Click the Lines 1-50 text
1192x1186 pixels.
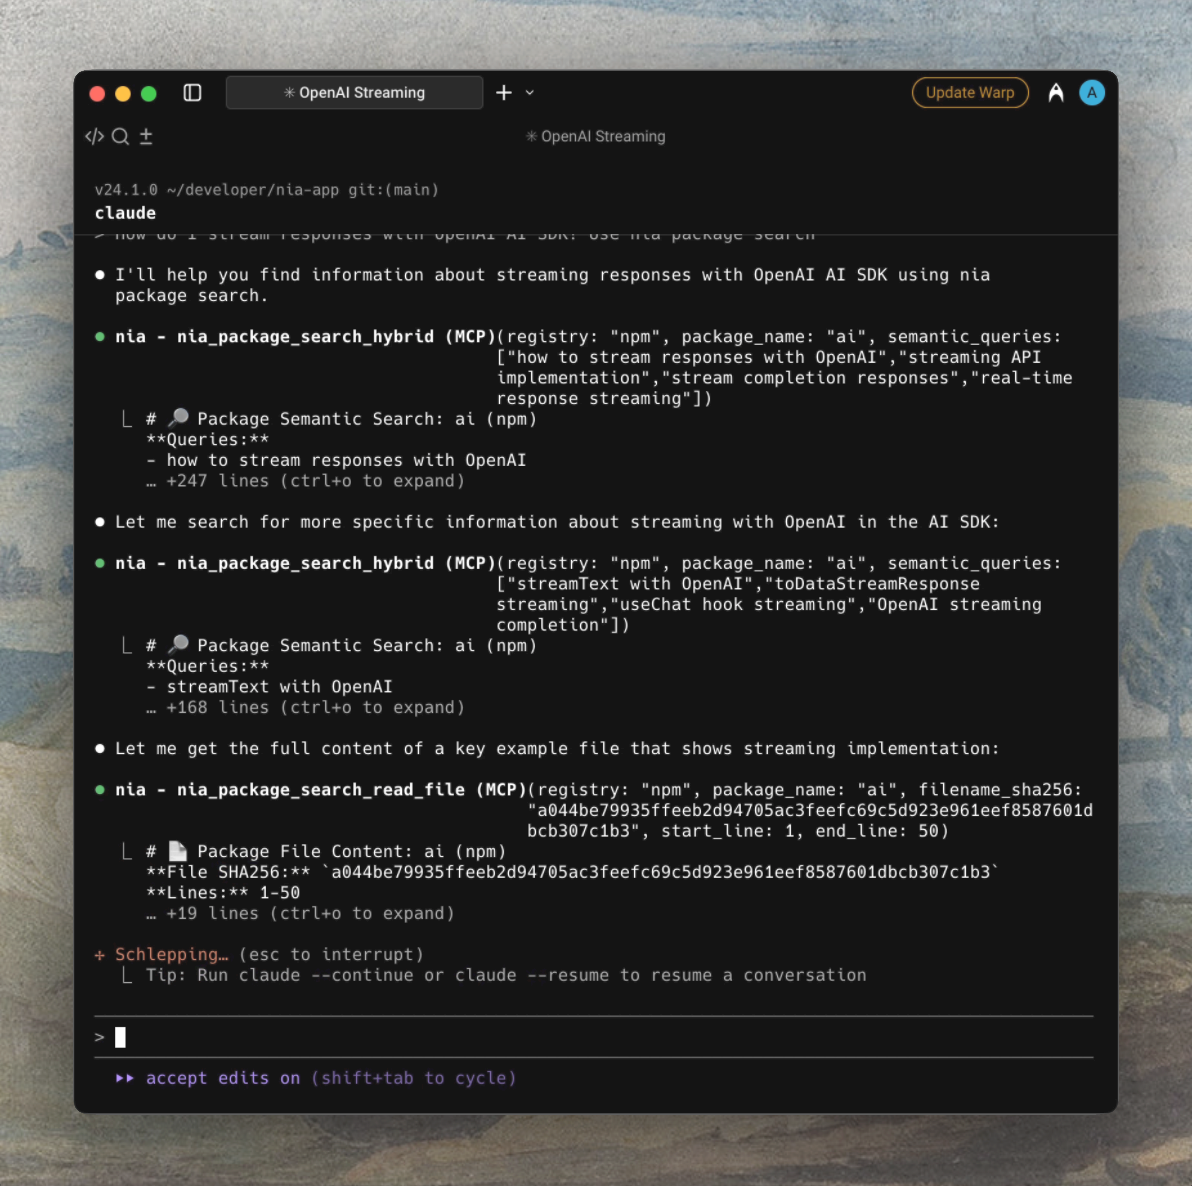click(223, 893)
